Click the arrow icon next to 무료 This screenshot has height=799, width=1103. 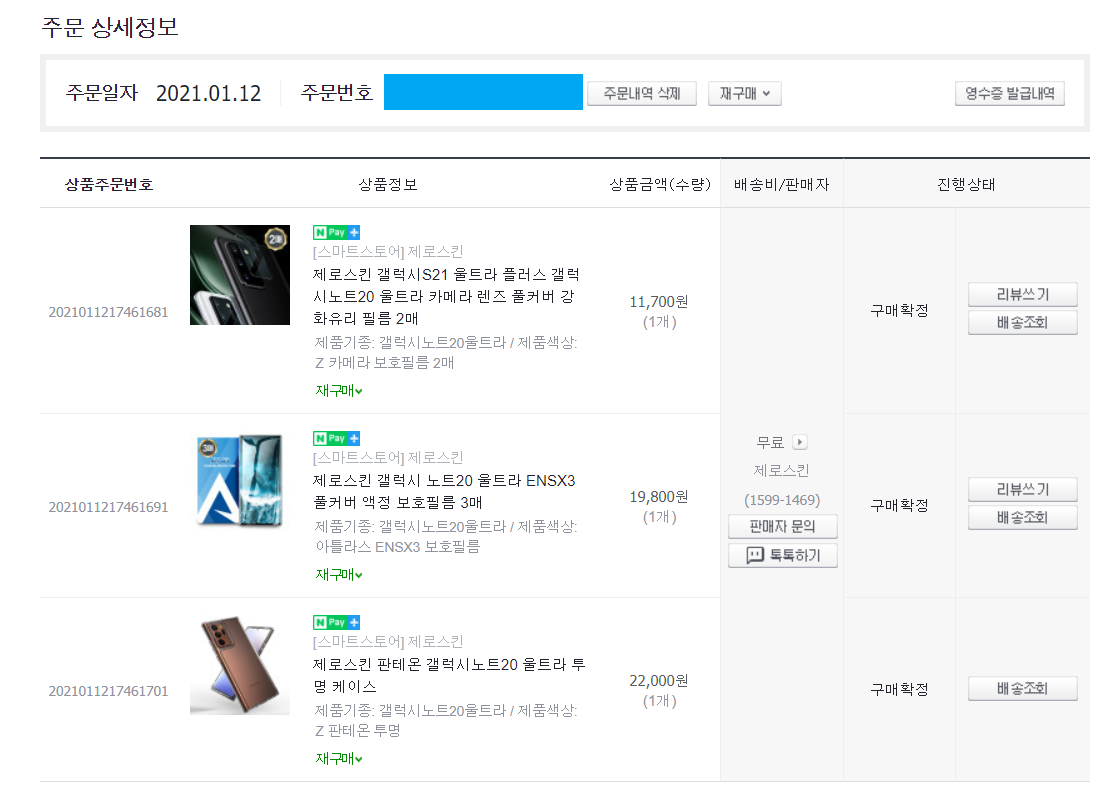[800, 442]
